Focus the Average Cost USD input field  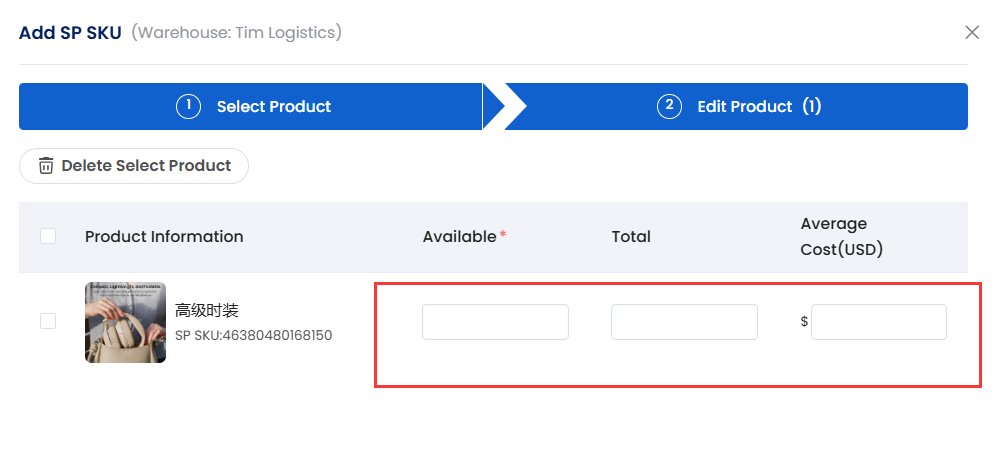pyautogui.click(x=879, y=322)
